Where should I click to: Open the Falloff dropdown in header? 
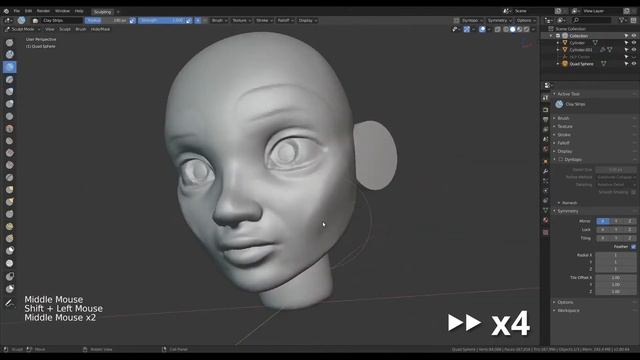pyautogui.click(x=285, y=20)
